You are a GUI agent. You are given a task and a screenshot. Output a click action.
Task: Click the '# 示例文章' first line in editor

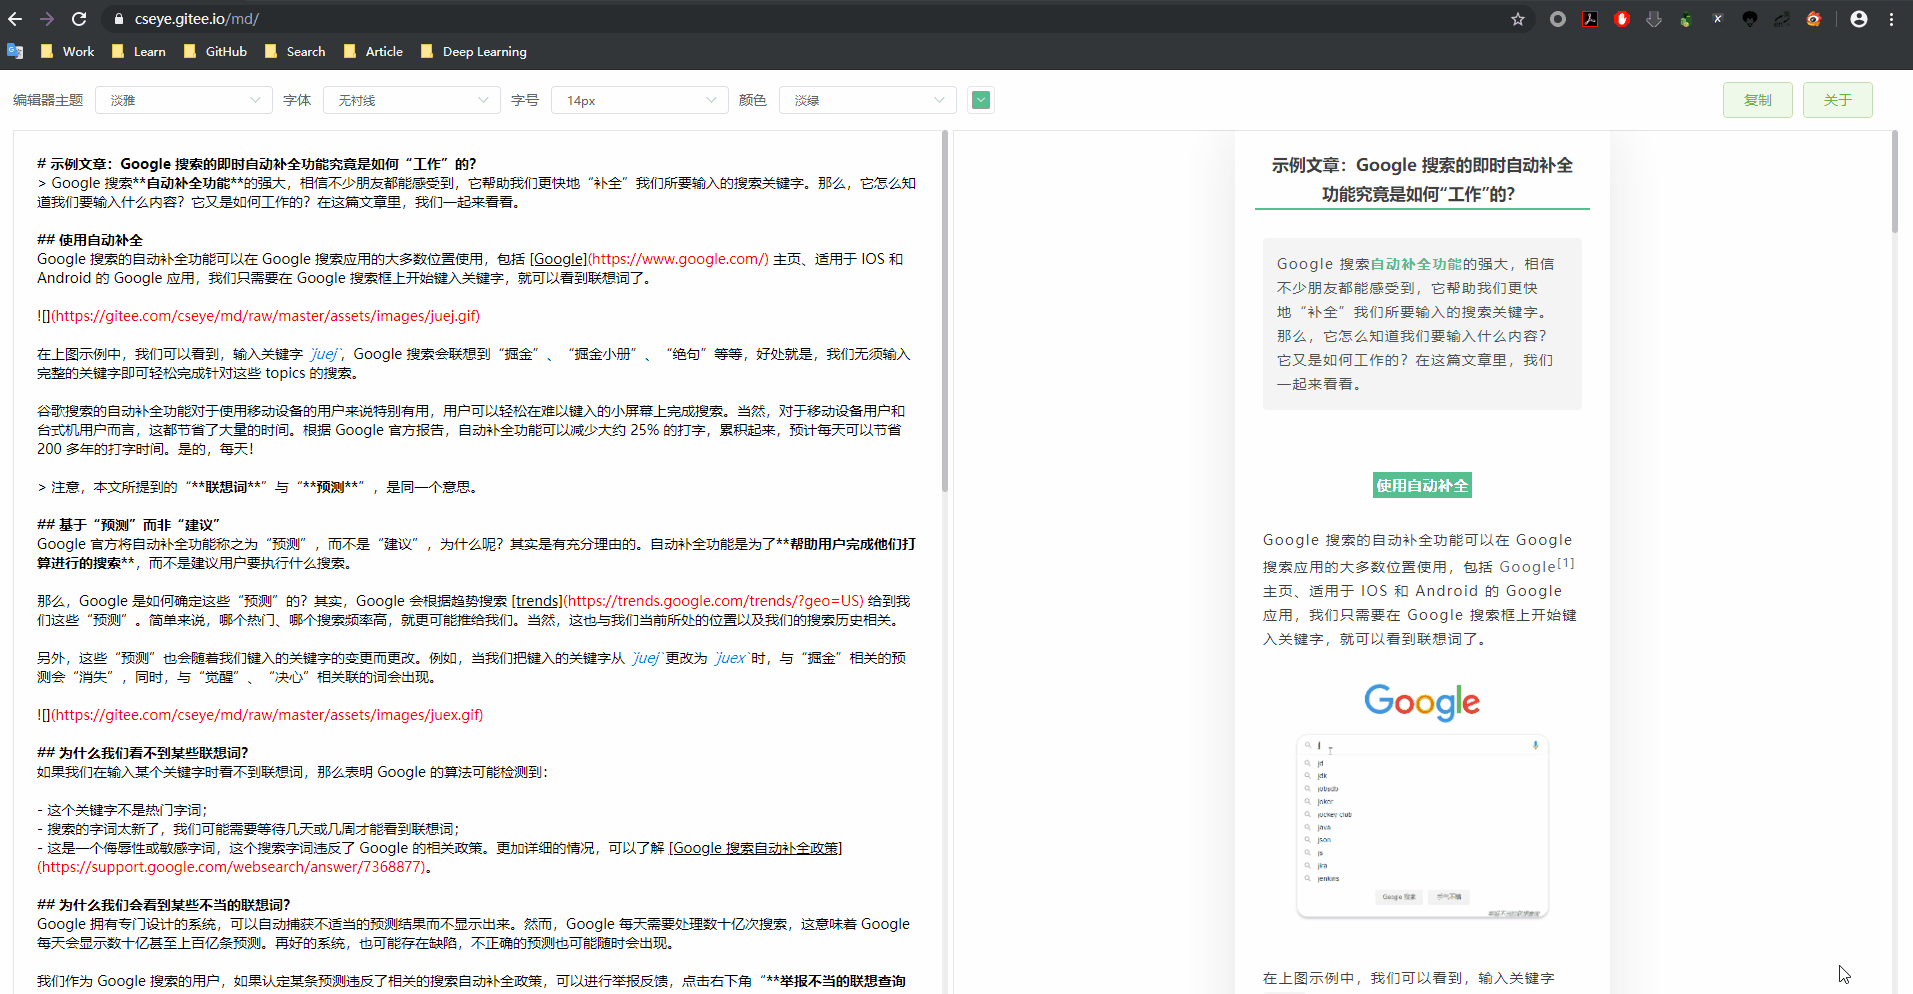[x=257, y=164]
